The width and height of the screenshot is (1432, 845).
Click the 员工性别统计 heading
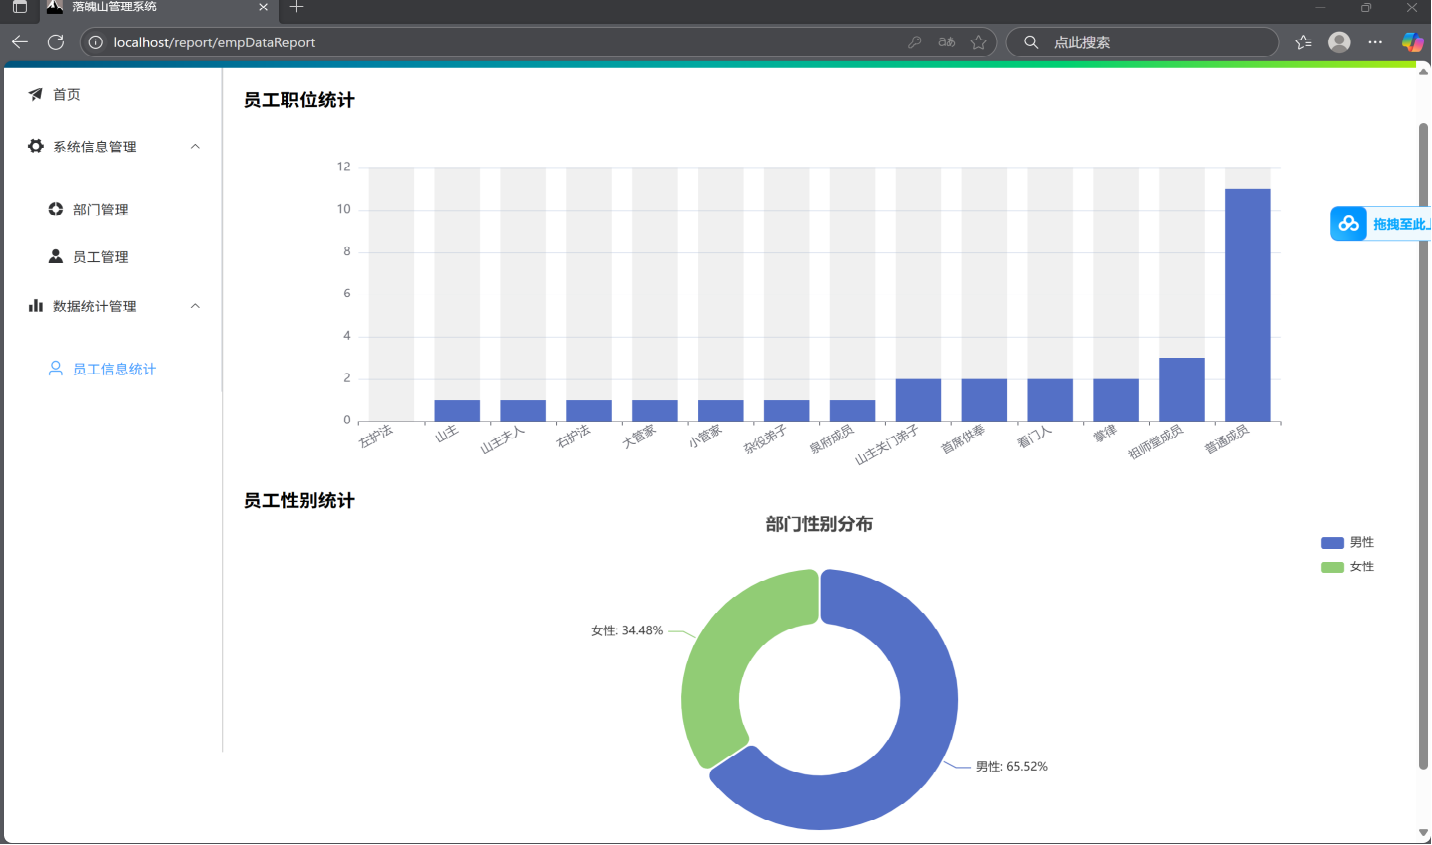pos(299,500)
